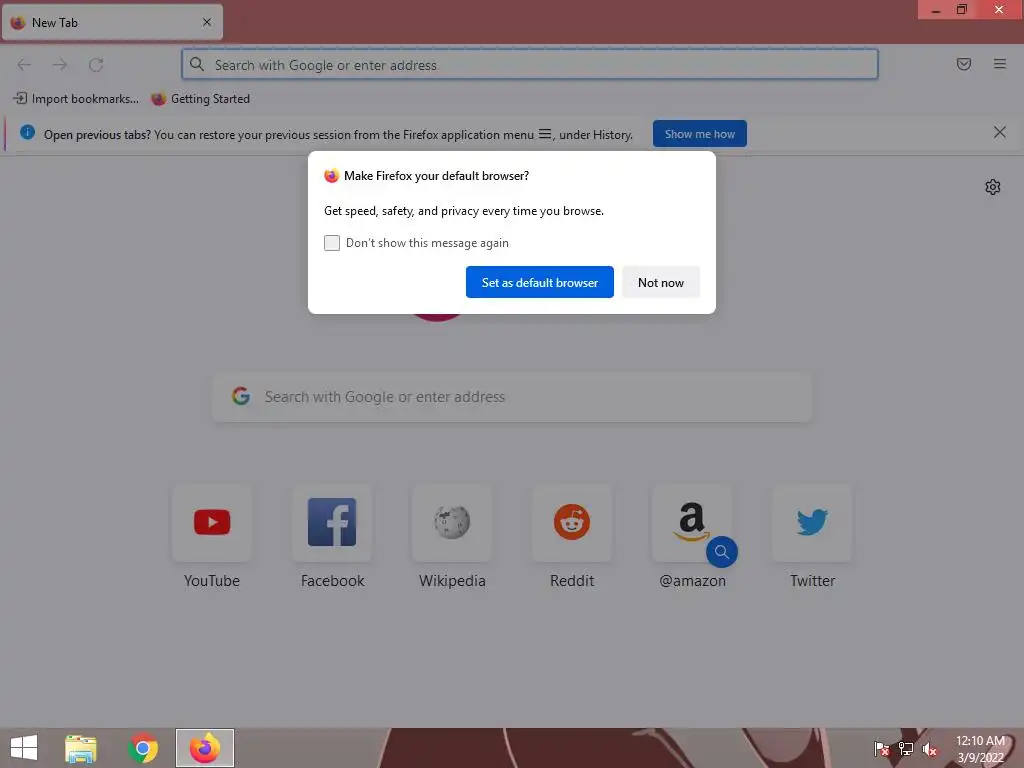Open the network tray icon
The image size is (1024, 768).
point(906,749)
